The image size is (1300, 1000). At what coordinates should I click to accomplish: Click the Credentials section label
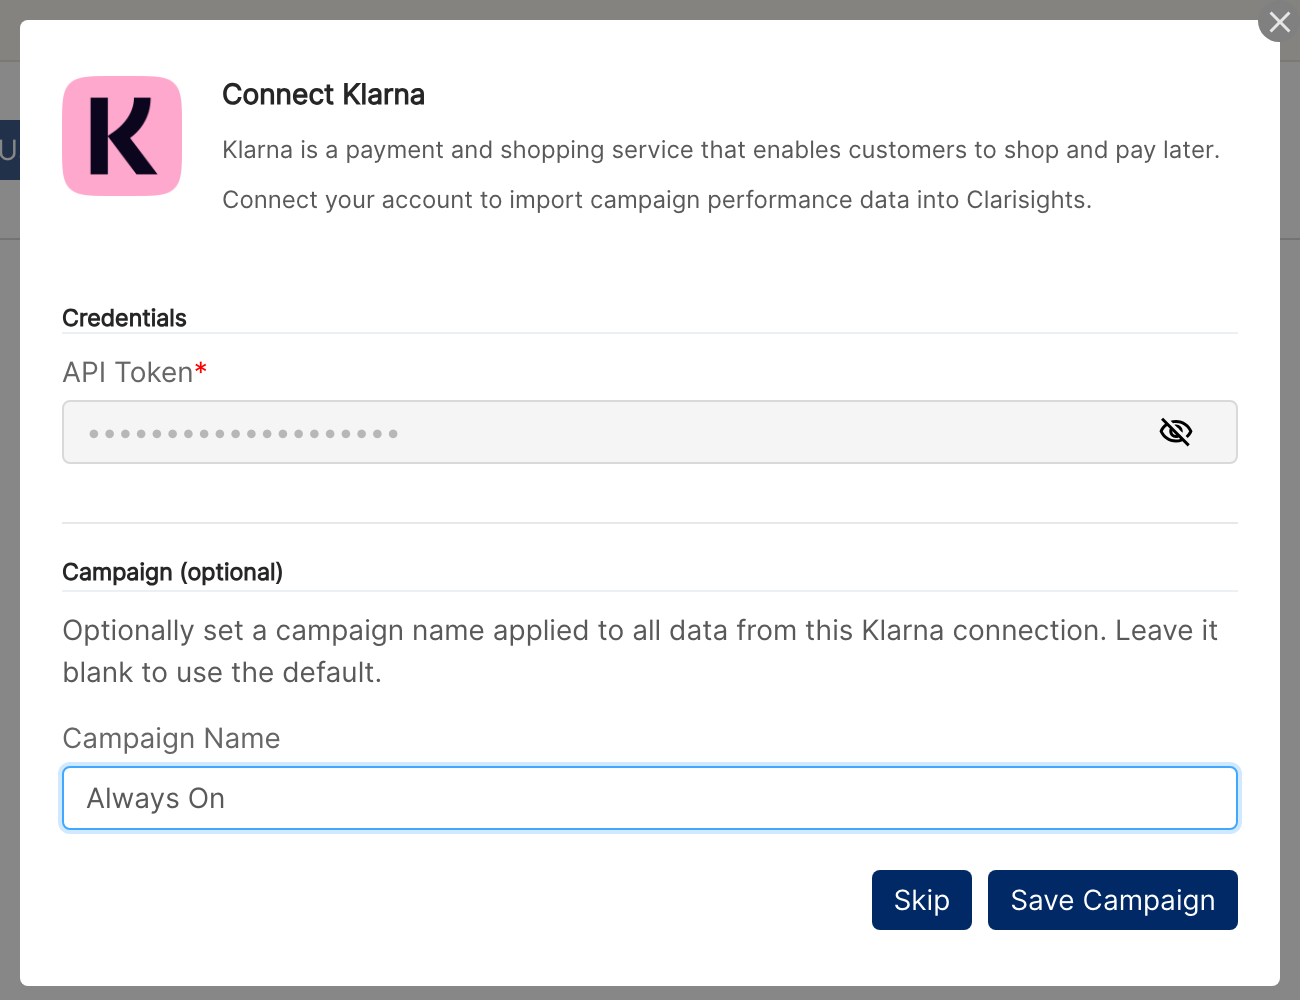tap(124, 318)
